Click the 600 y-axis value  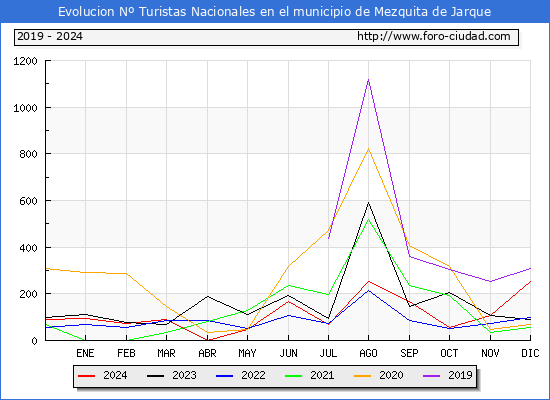[28, 201]
